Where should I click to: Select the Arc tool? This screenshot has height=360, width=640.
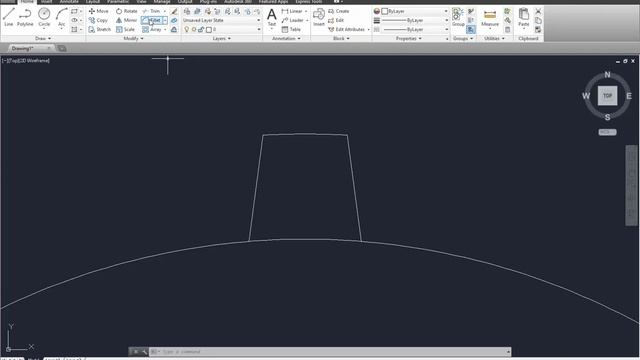[62, 17]
